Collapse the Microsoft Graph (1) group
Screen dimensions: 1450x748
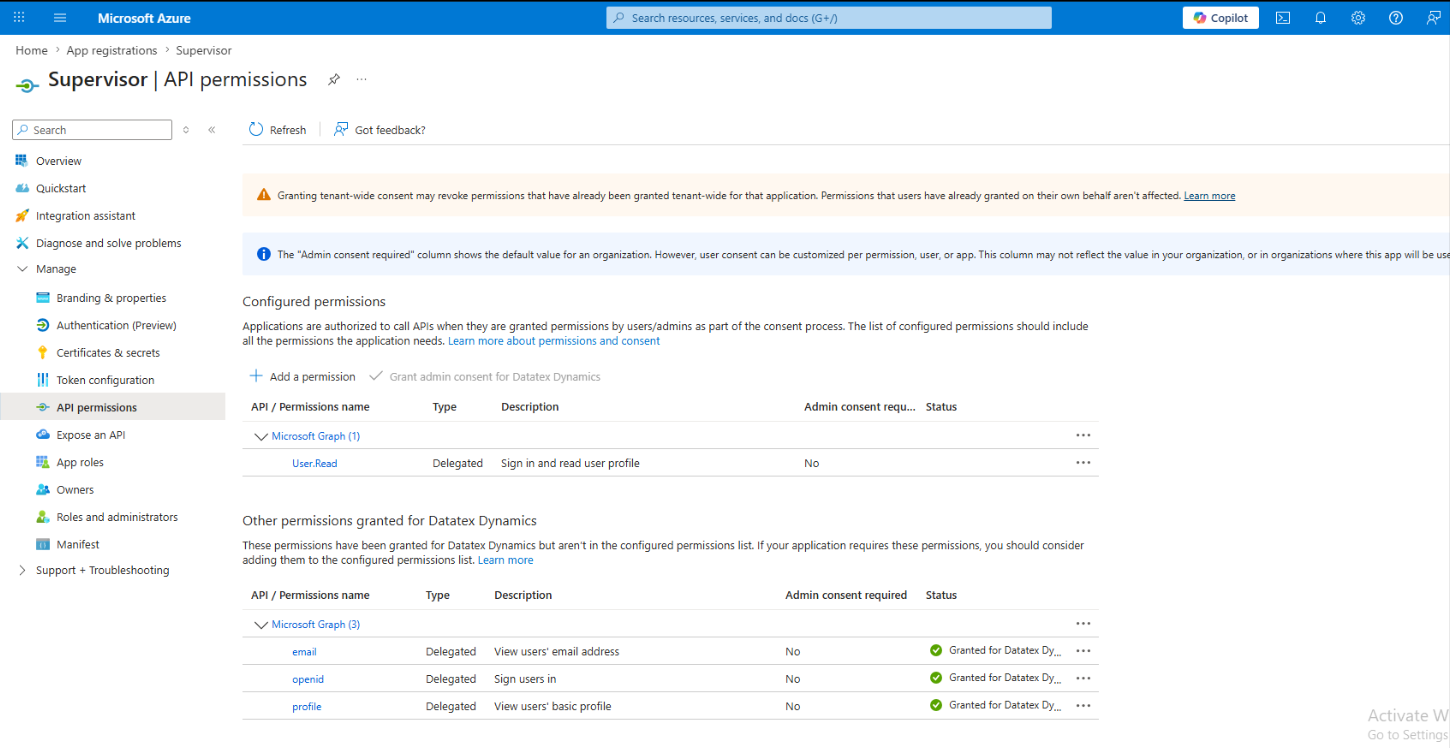coord(262,436)
